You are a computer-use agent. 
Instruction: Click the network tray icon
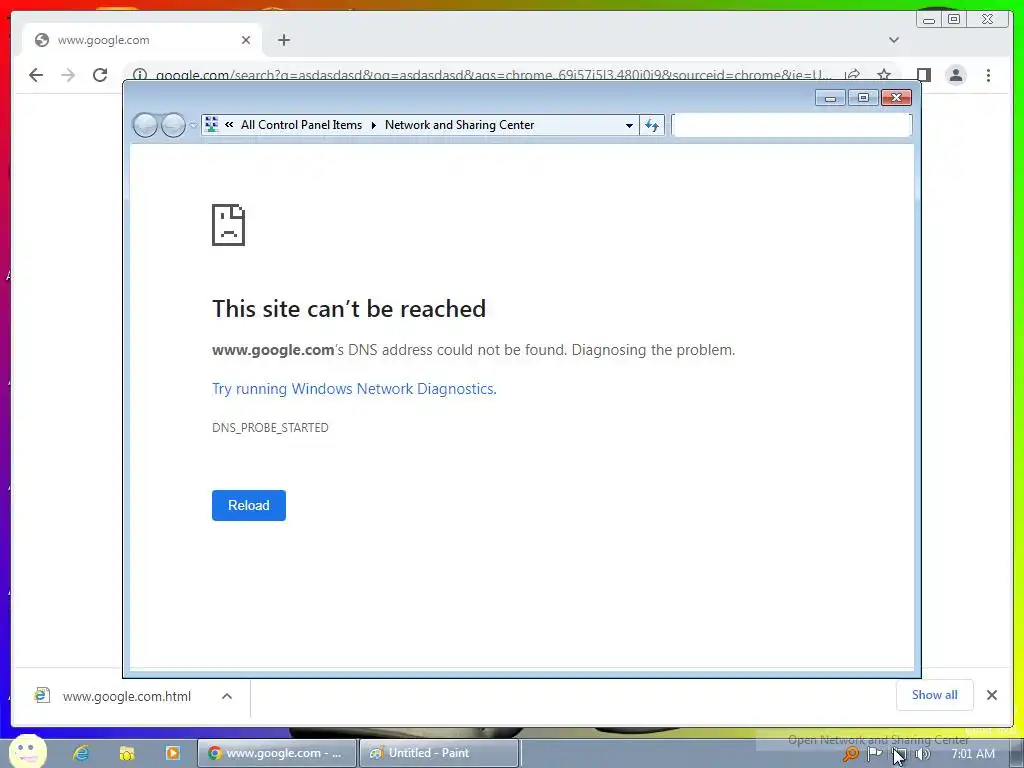click(x=899, y=754)
